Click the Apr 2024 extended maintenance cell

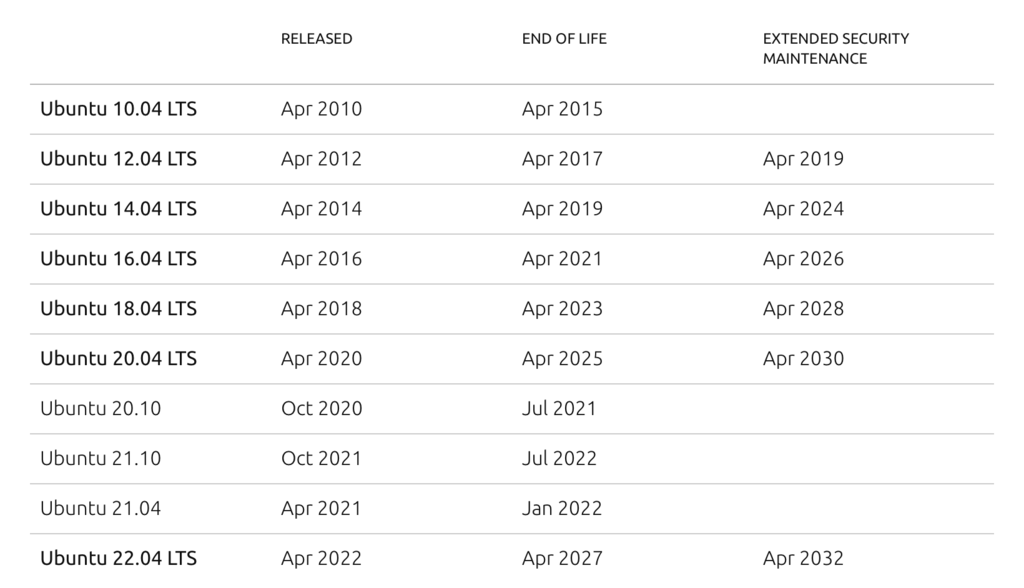click(803, 209)
